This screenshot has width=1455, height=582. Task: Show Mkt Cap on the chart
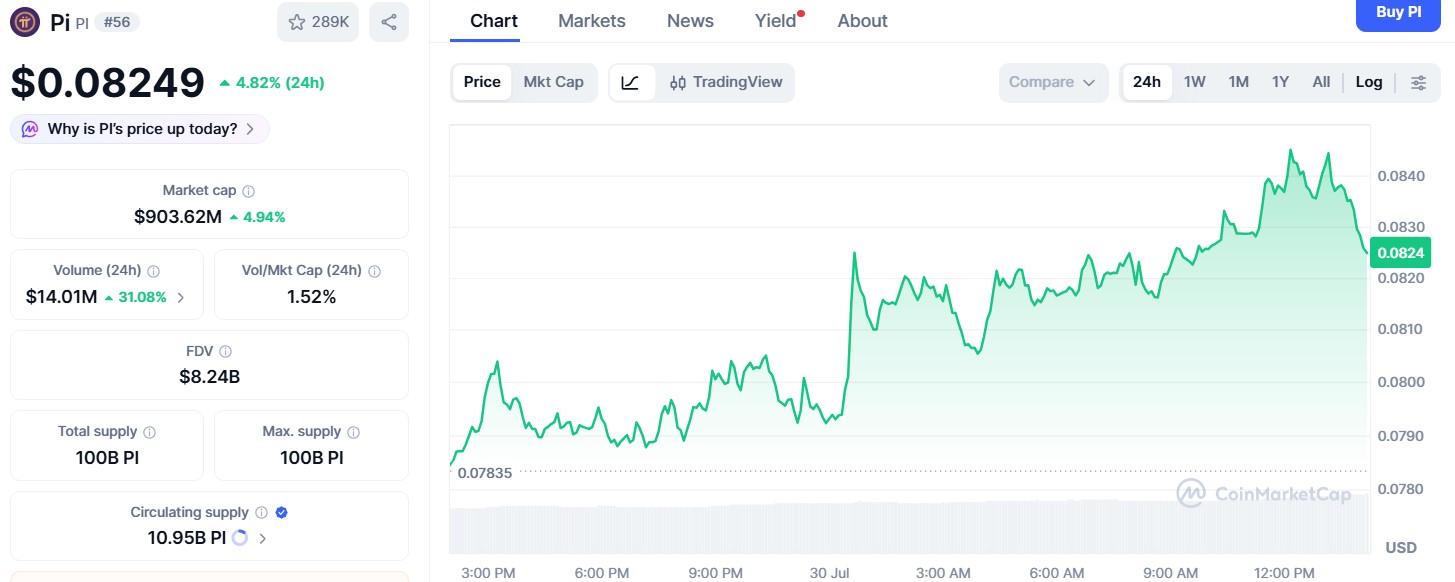pyautogui.click(x=554, y=82)
